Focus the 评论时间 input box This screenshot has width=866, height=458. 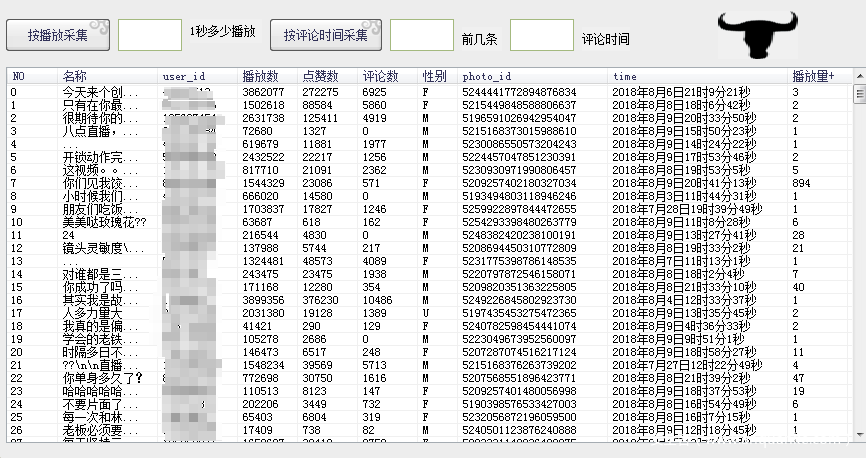(542, 35)
